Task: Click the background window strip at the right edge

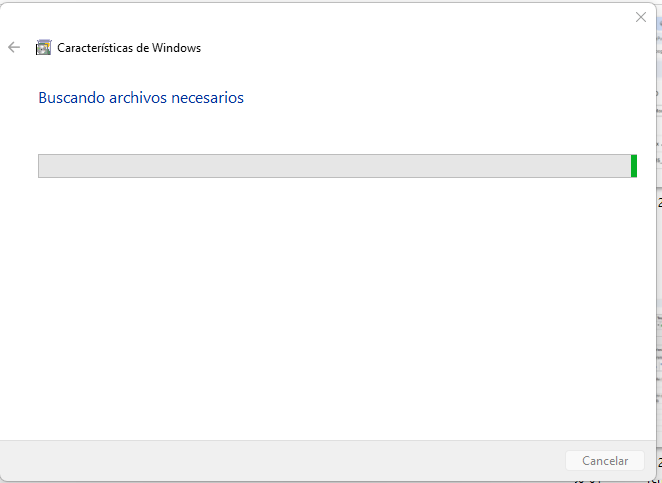Action: tap(659, 250)
